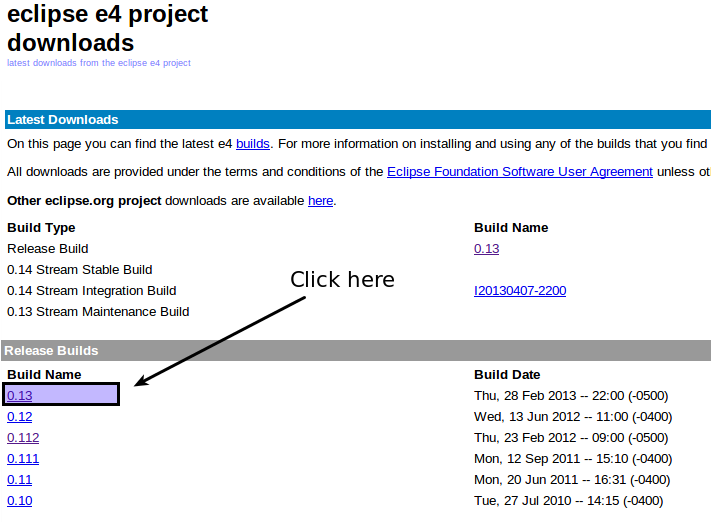711x522 pixels.
Task: Open the 0.112 release build link
Action: click(23, 438)
